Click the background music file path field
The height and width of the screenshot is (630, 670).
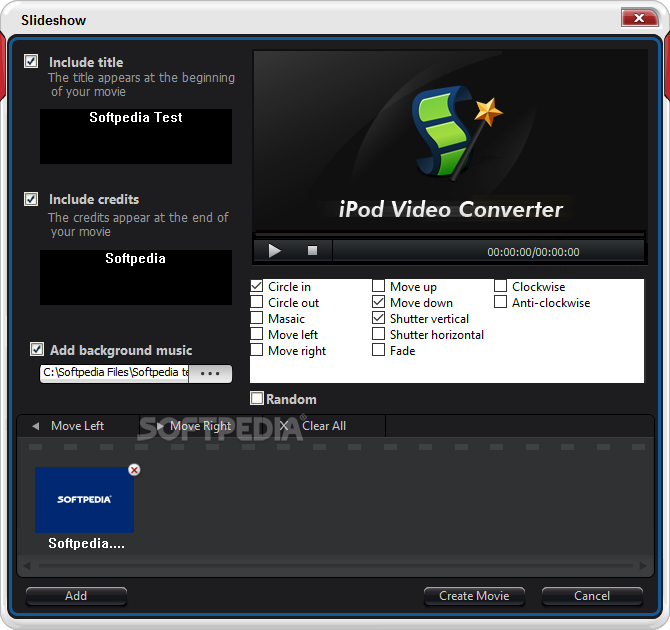[115, 373]
